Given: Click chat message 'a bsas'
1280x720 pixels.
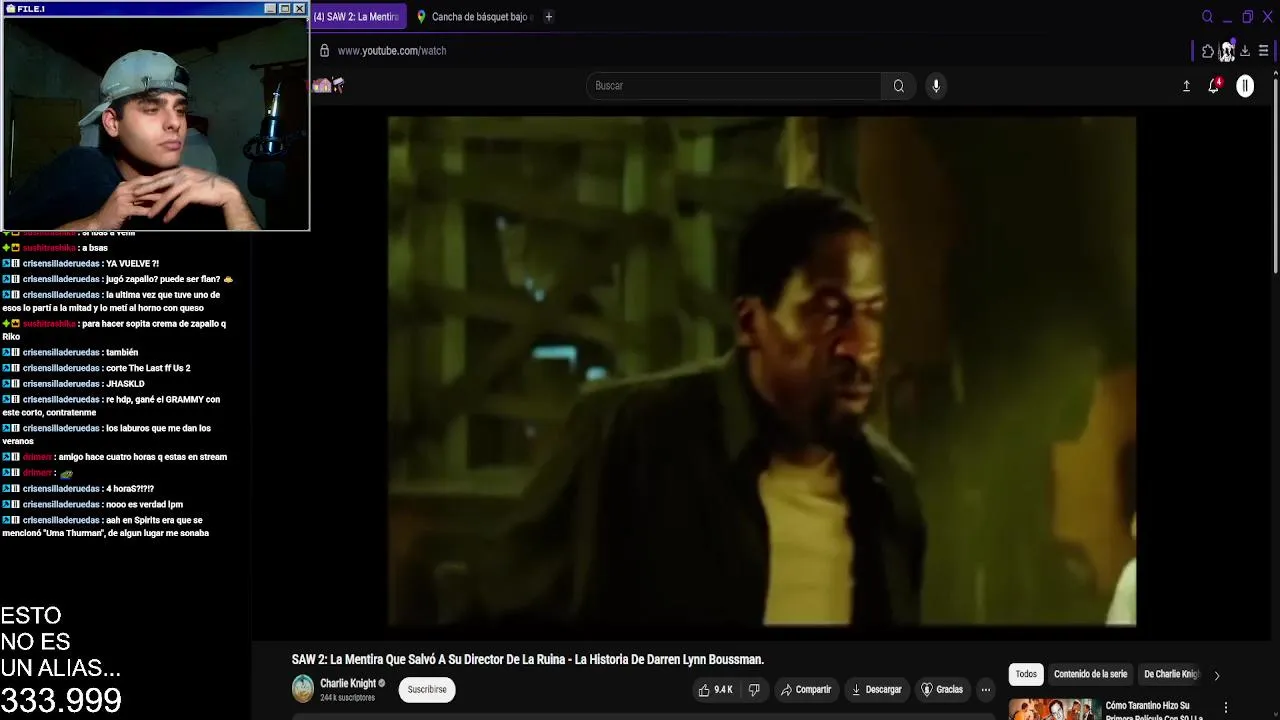Looking at the screenshot, I should 95,248.
